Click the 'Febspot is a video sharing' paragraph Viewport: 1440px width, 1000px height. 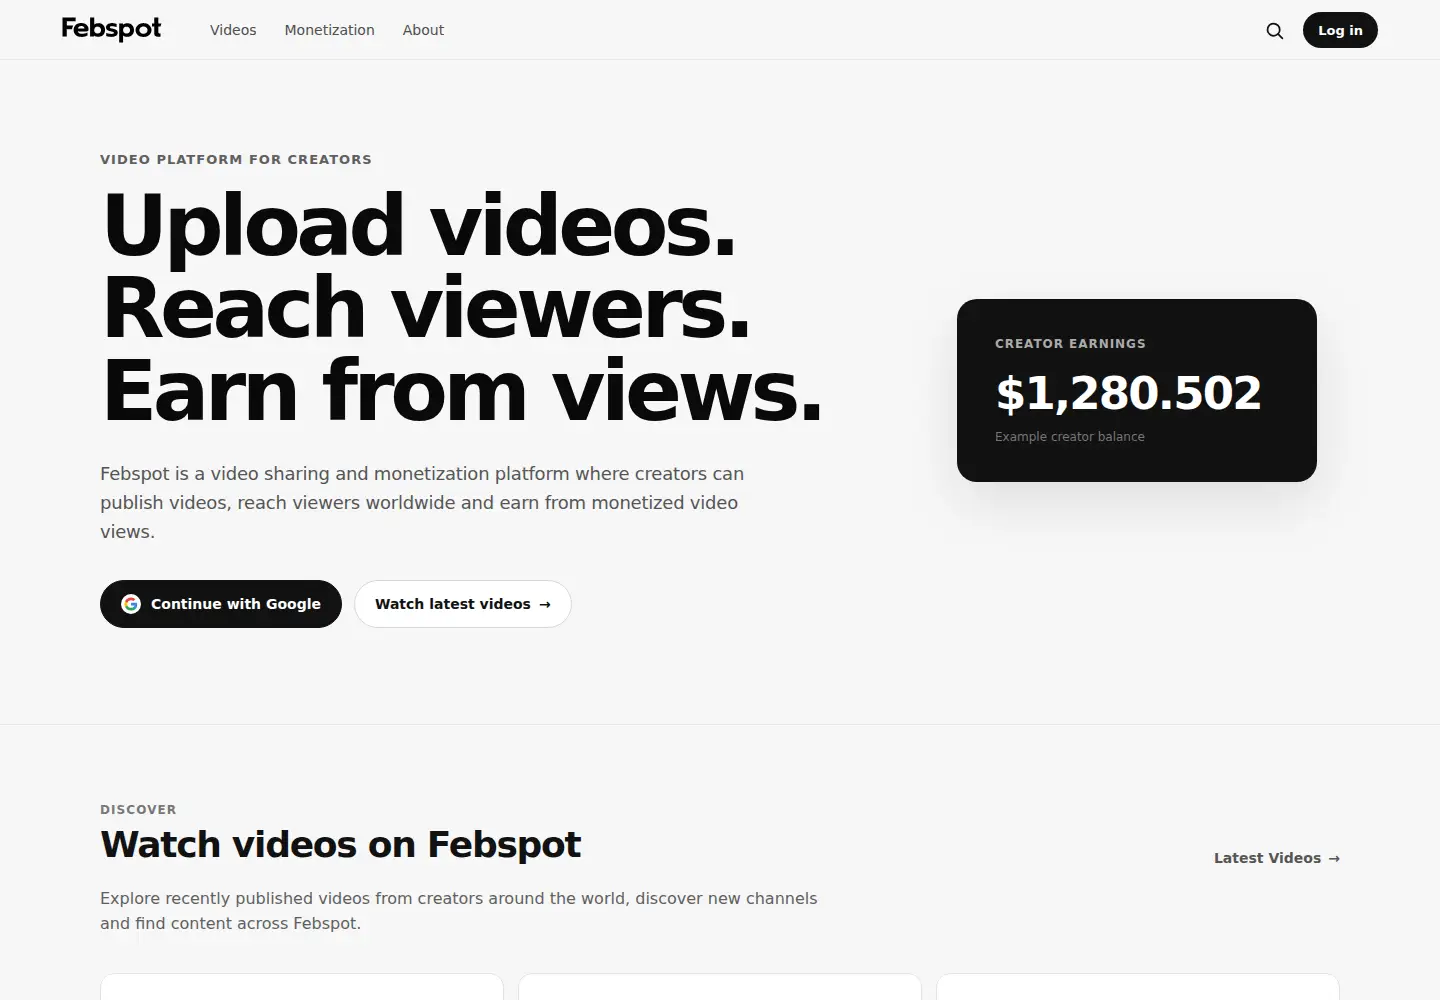422,502
